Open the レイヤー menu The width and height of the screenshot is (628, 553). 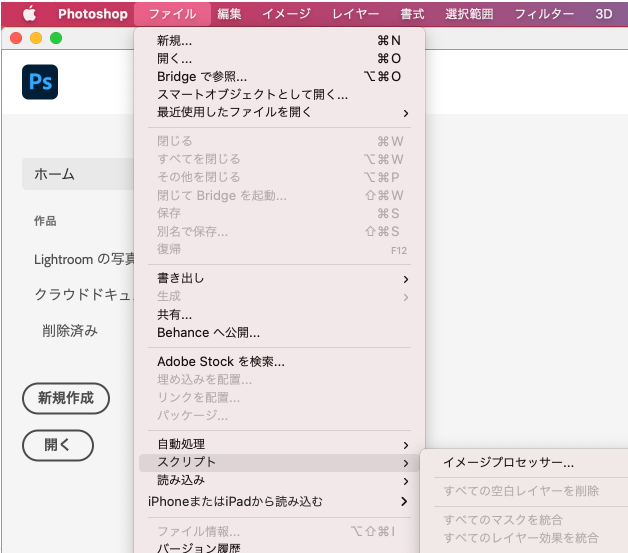[x=356, y=14]
